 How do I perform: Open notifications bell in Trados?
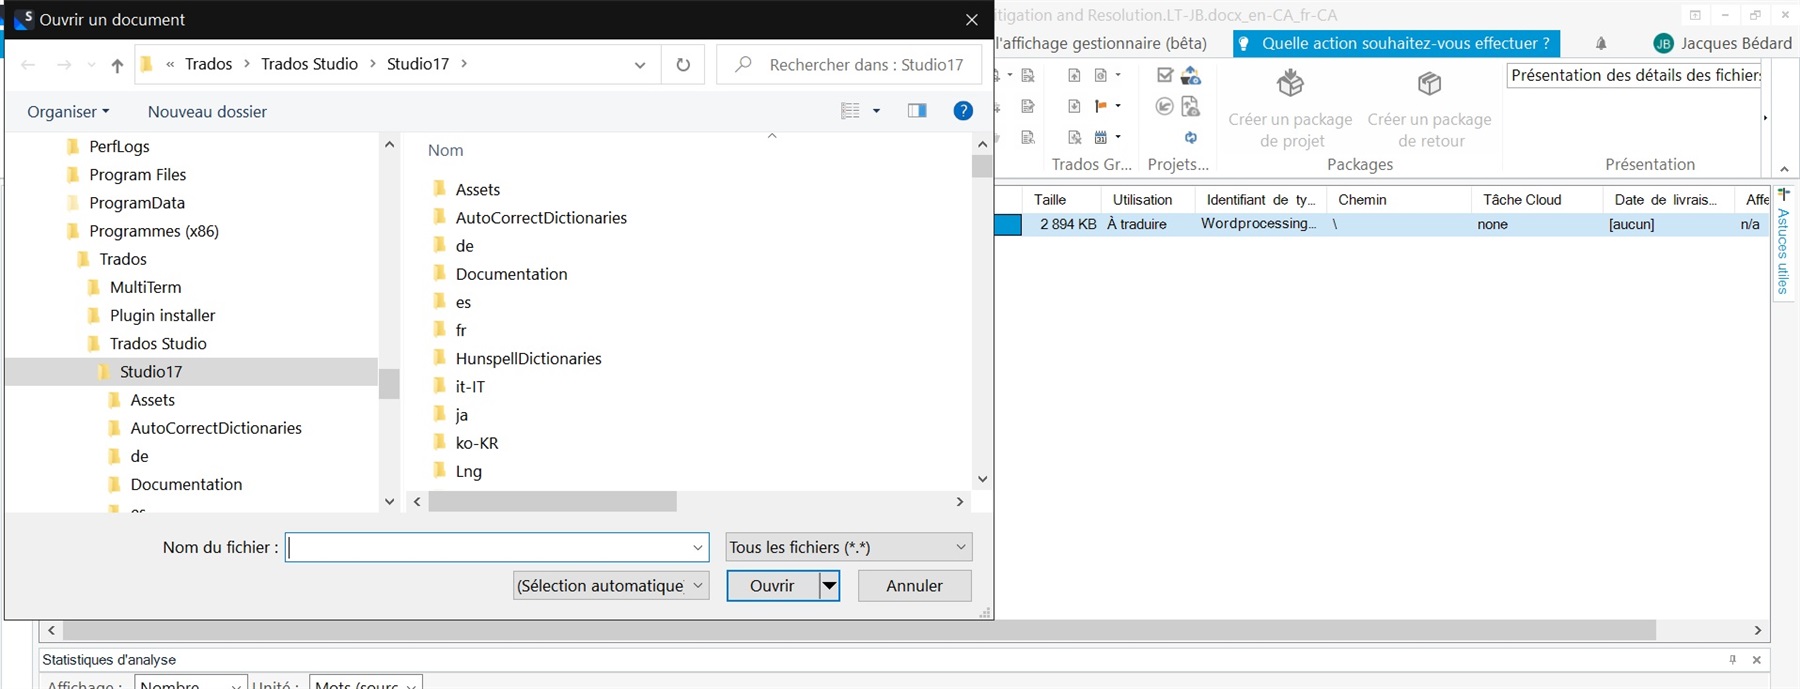pyautogui.click(x=1601, y=43)
